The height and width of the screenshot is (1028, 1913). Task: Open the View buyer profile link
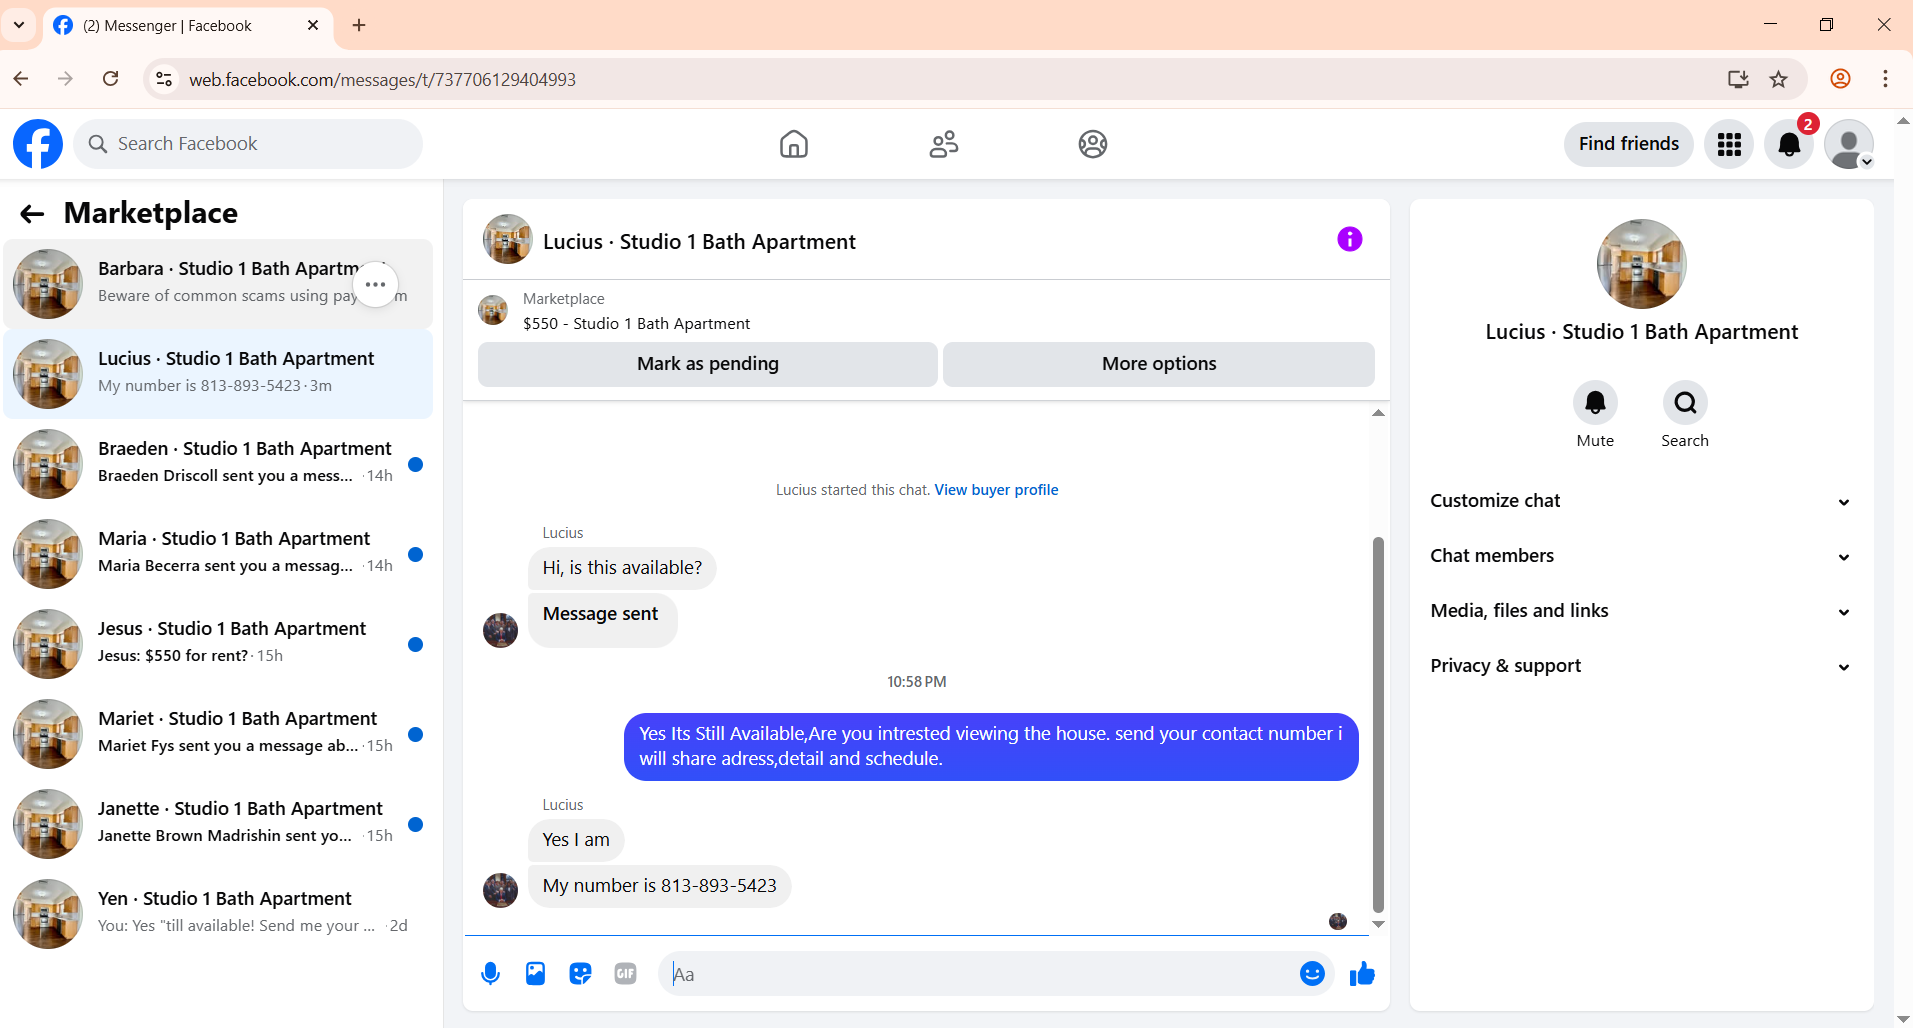click(x=996, y=490)
